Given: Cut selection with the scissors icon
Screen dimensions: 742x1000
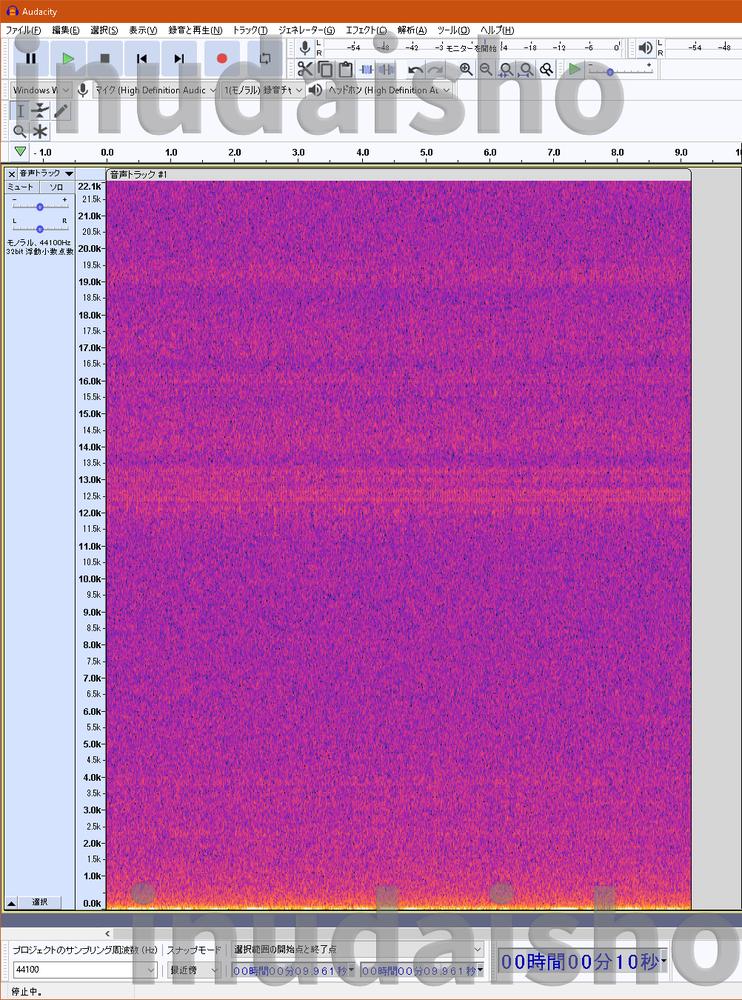Looking at the screenshot, I should point(305,69).
